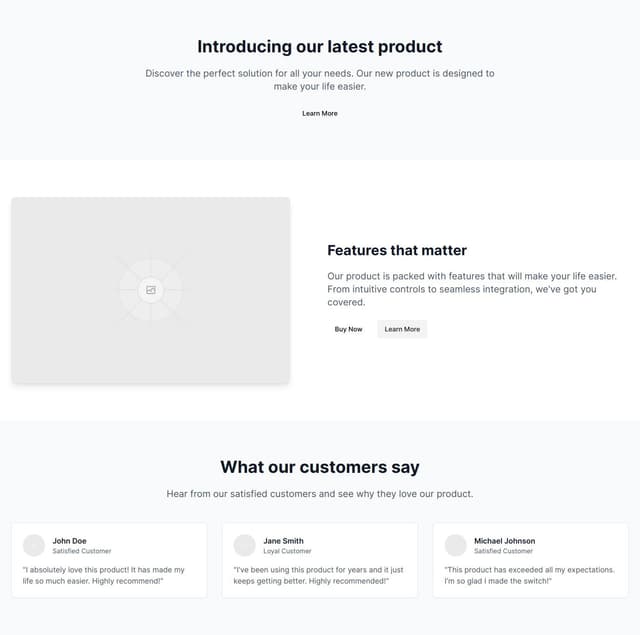Click the Introducing our latest product heading

[x=320, y=47]
